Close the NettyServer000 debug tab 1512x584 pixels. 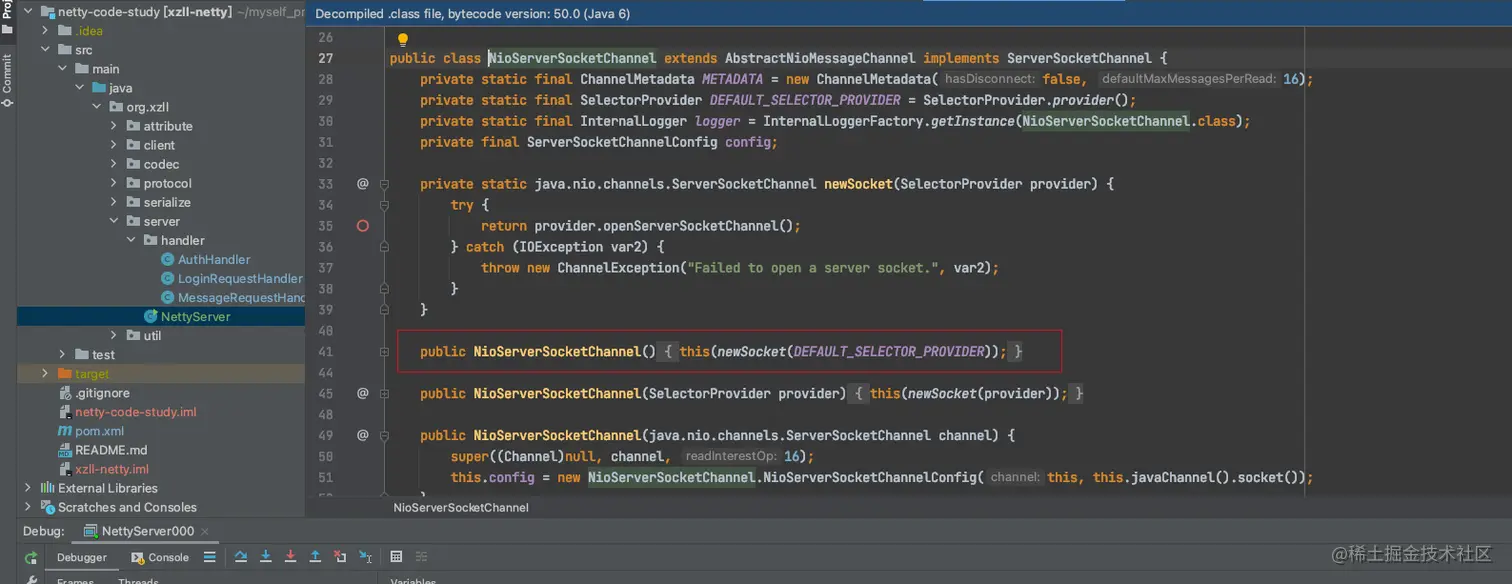pyautogui.click(x=207, y=531)
